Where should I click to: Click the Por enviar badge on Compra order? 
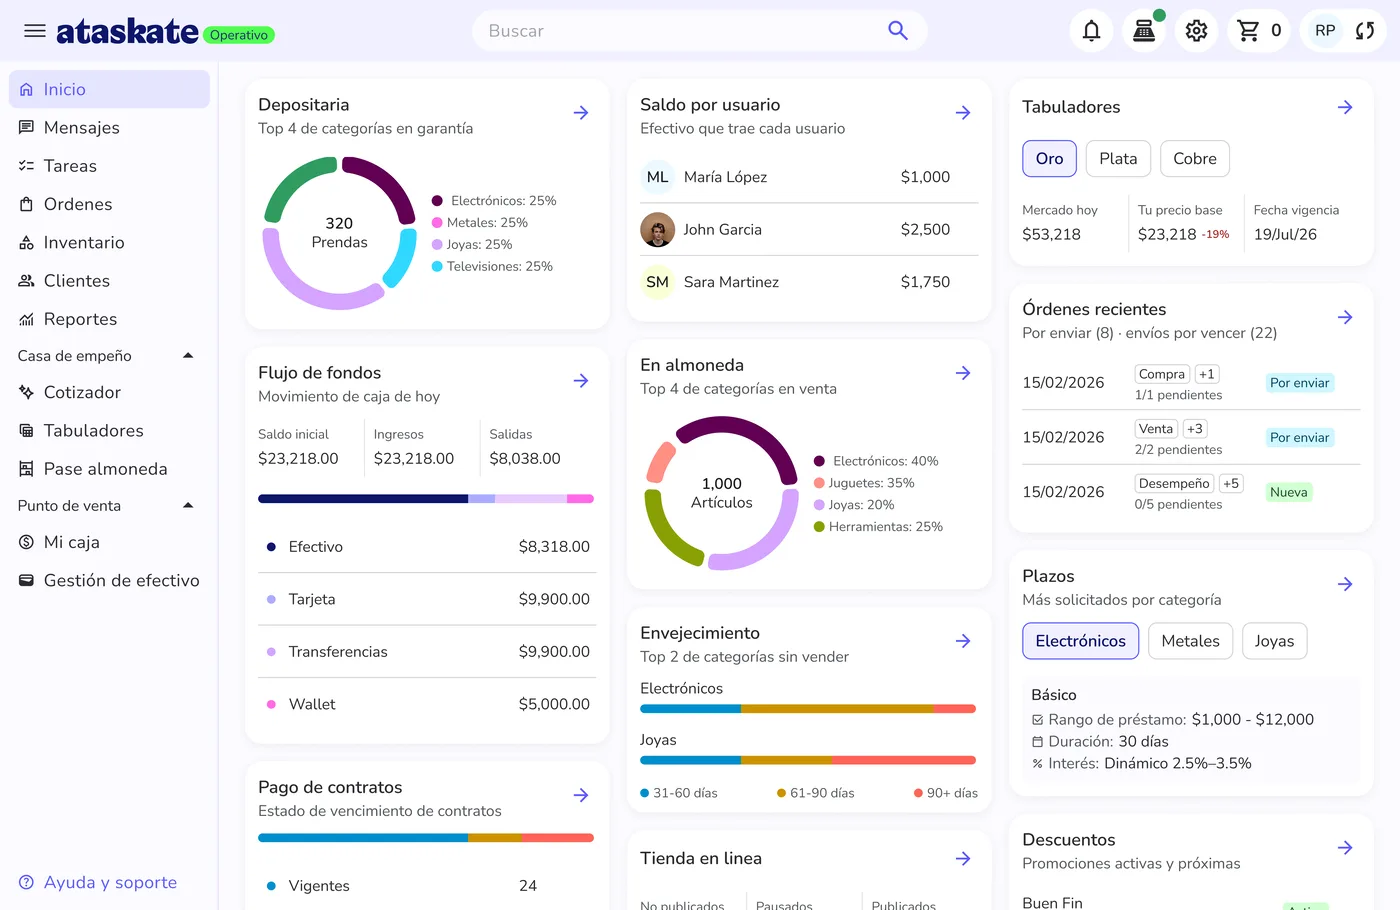click(1299, 383)
